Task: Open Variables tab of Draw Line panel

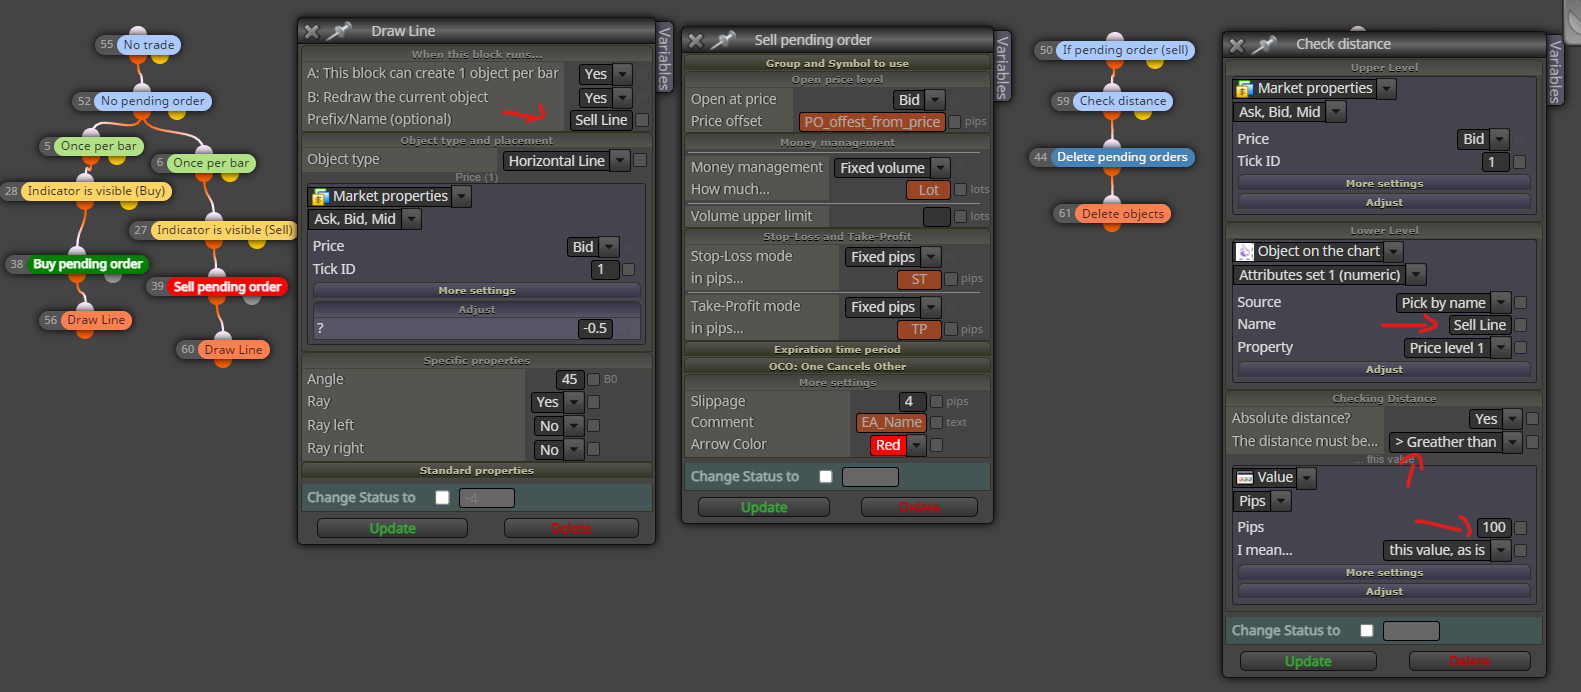Action: click(664, 57)
